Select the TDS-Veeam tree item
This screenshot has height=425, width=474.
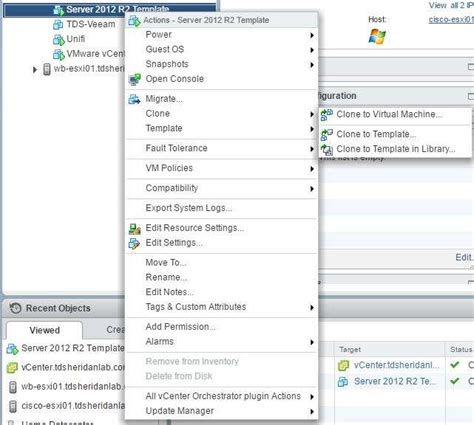click(91, 24)
